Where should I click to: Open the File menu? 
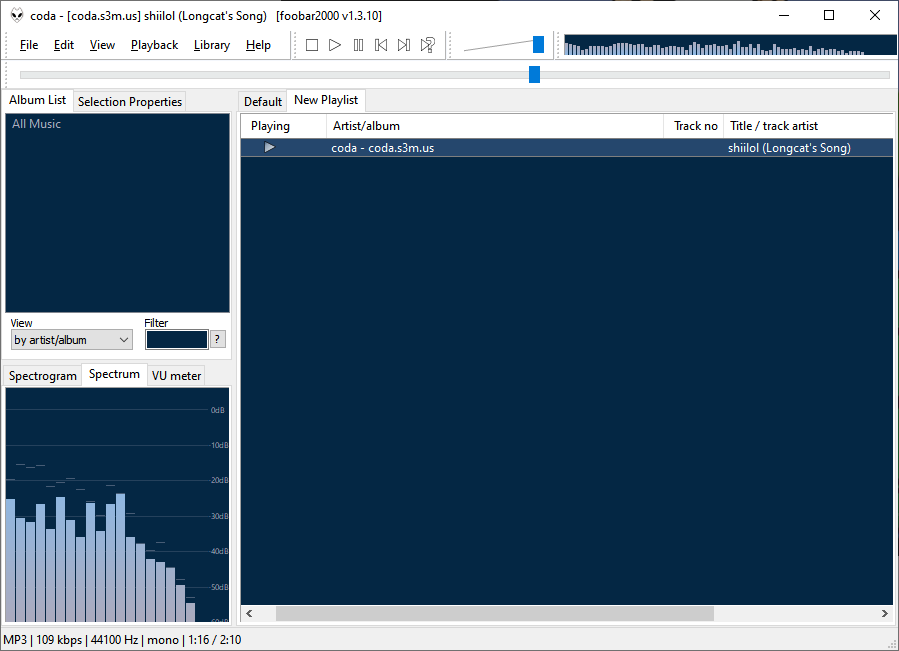29,45
